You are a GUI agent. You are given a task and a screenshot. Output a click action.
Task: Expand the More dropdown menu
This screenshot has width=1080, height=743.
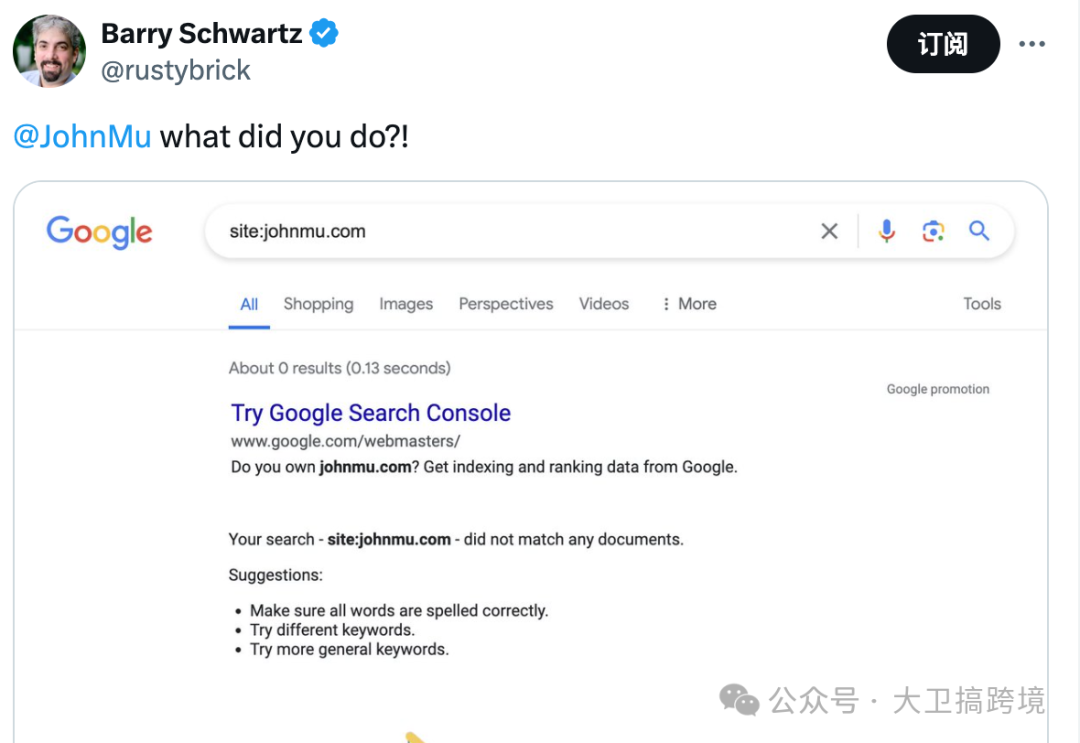689,304
